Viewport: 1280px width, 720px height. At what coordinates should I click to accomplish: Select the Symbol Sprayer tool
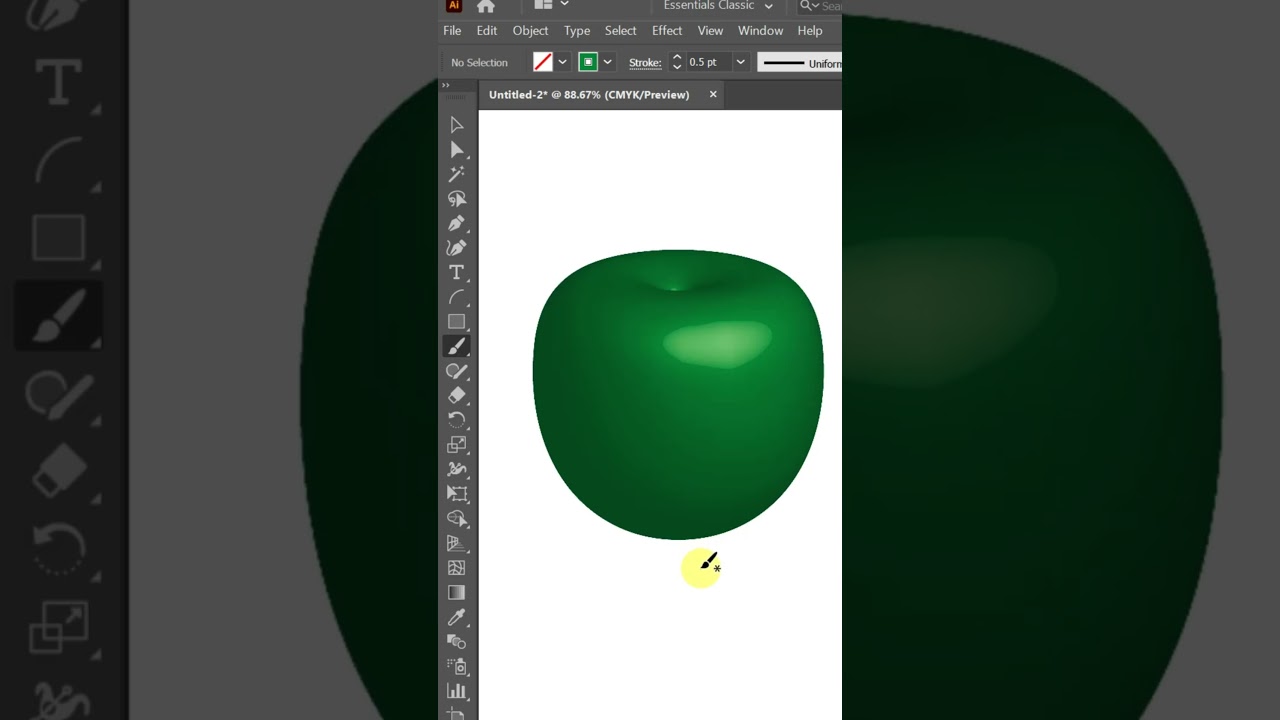[x=456, y=666]
